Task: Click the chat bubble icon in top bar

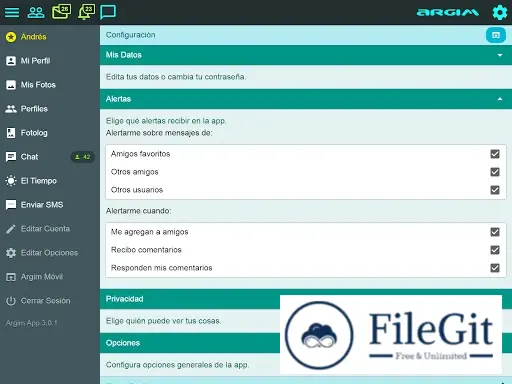Action: [108, 12]
